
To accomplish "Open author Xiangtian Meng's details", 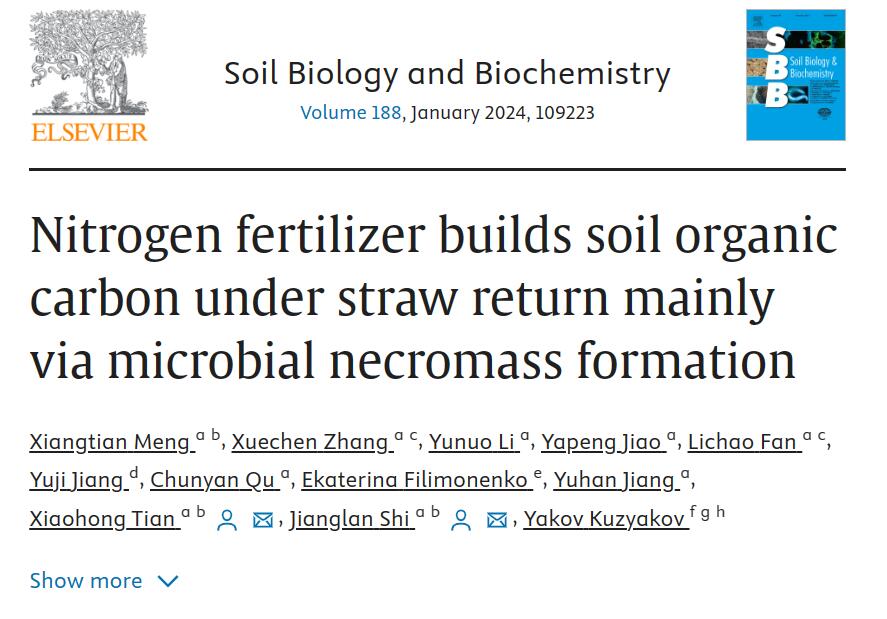I will tap(110, 442).
